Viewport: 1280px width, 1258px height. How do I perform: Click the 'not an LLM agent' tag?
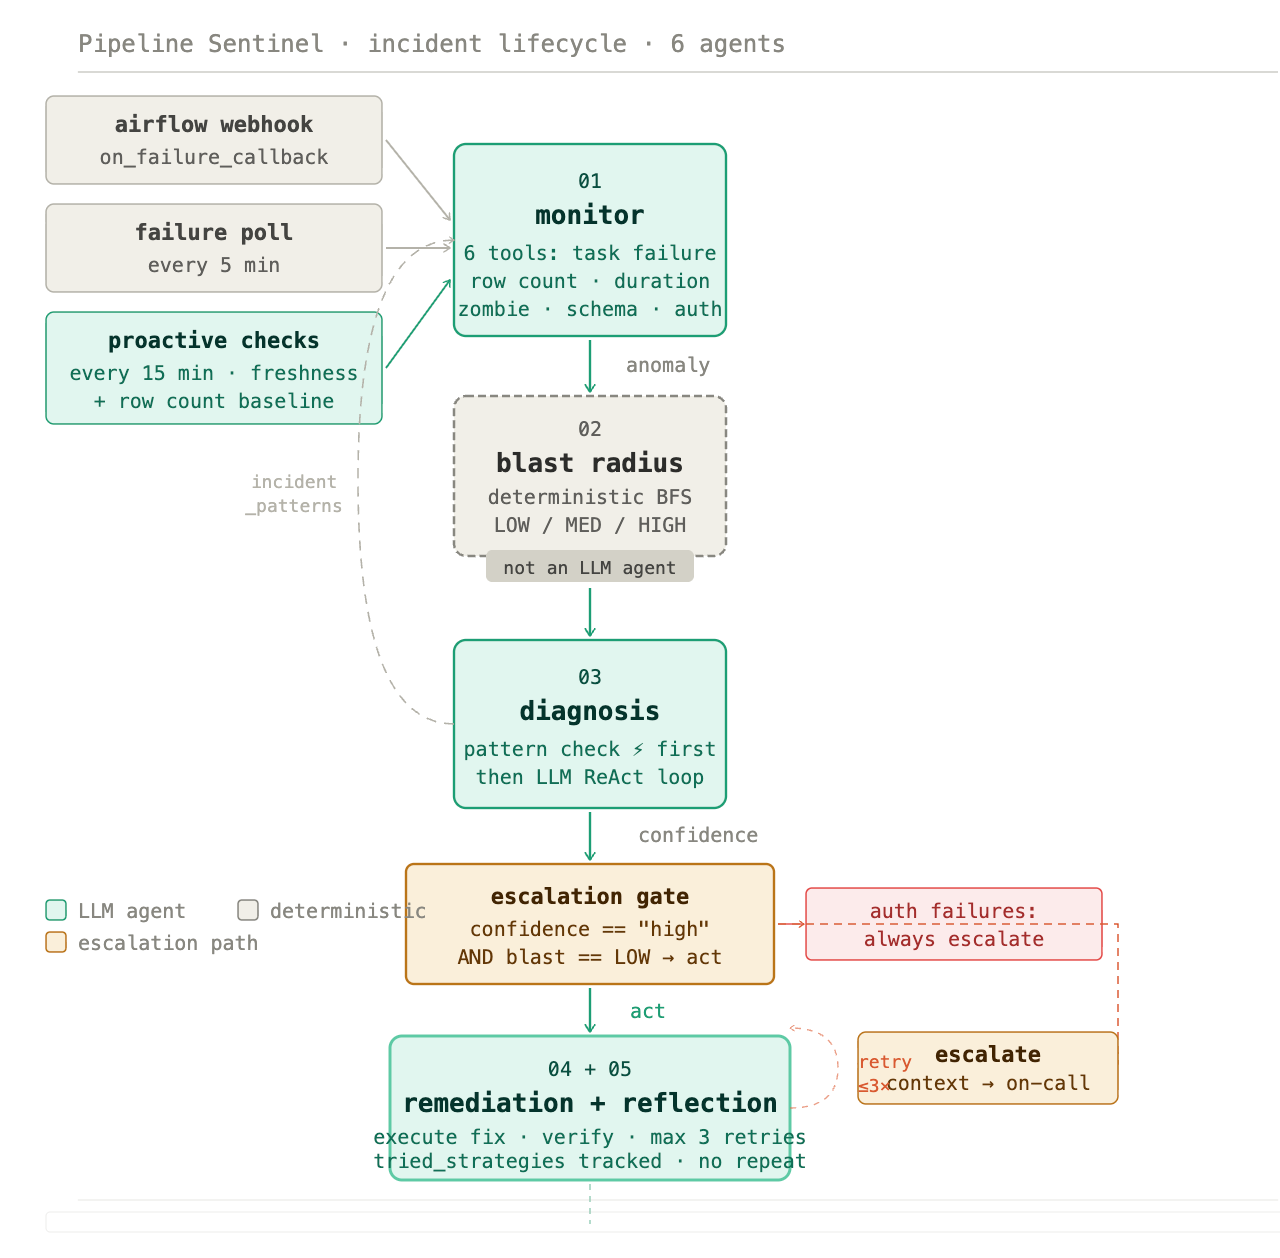click(x=590, y=567)
